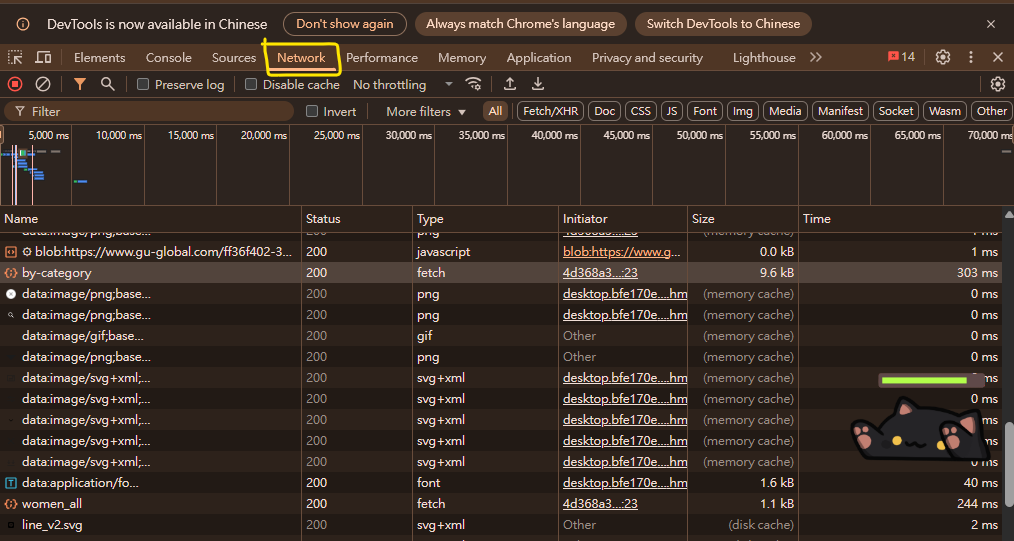The width and height of the screenshot is (1014, 541).
Task: Click the request list vertical scrollbar
Action: click(x=1008, y=465)
